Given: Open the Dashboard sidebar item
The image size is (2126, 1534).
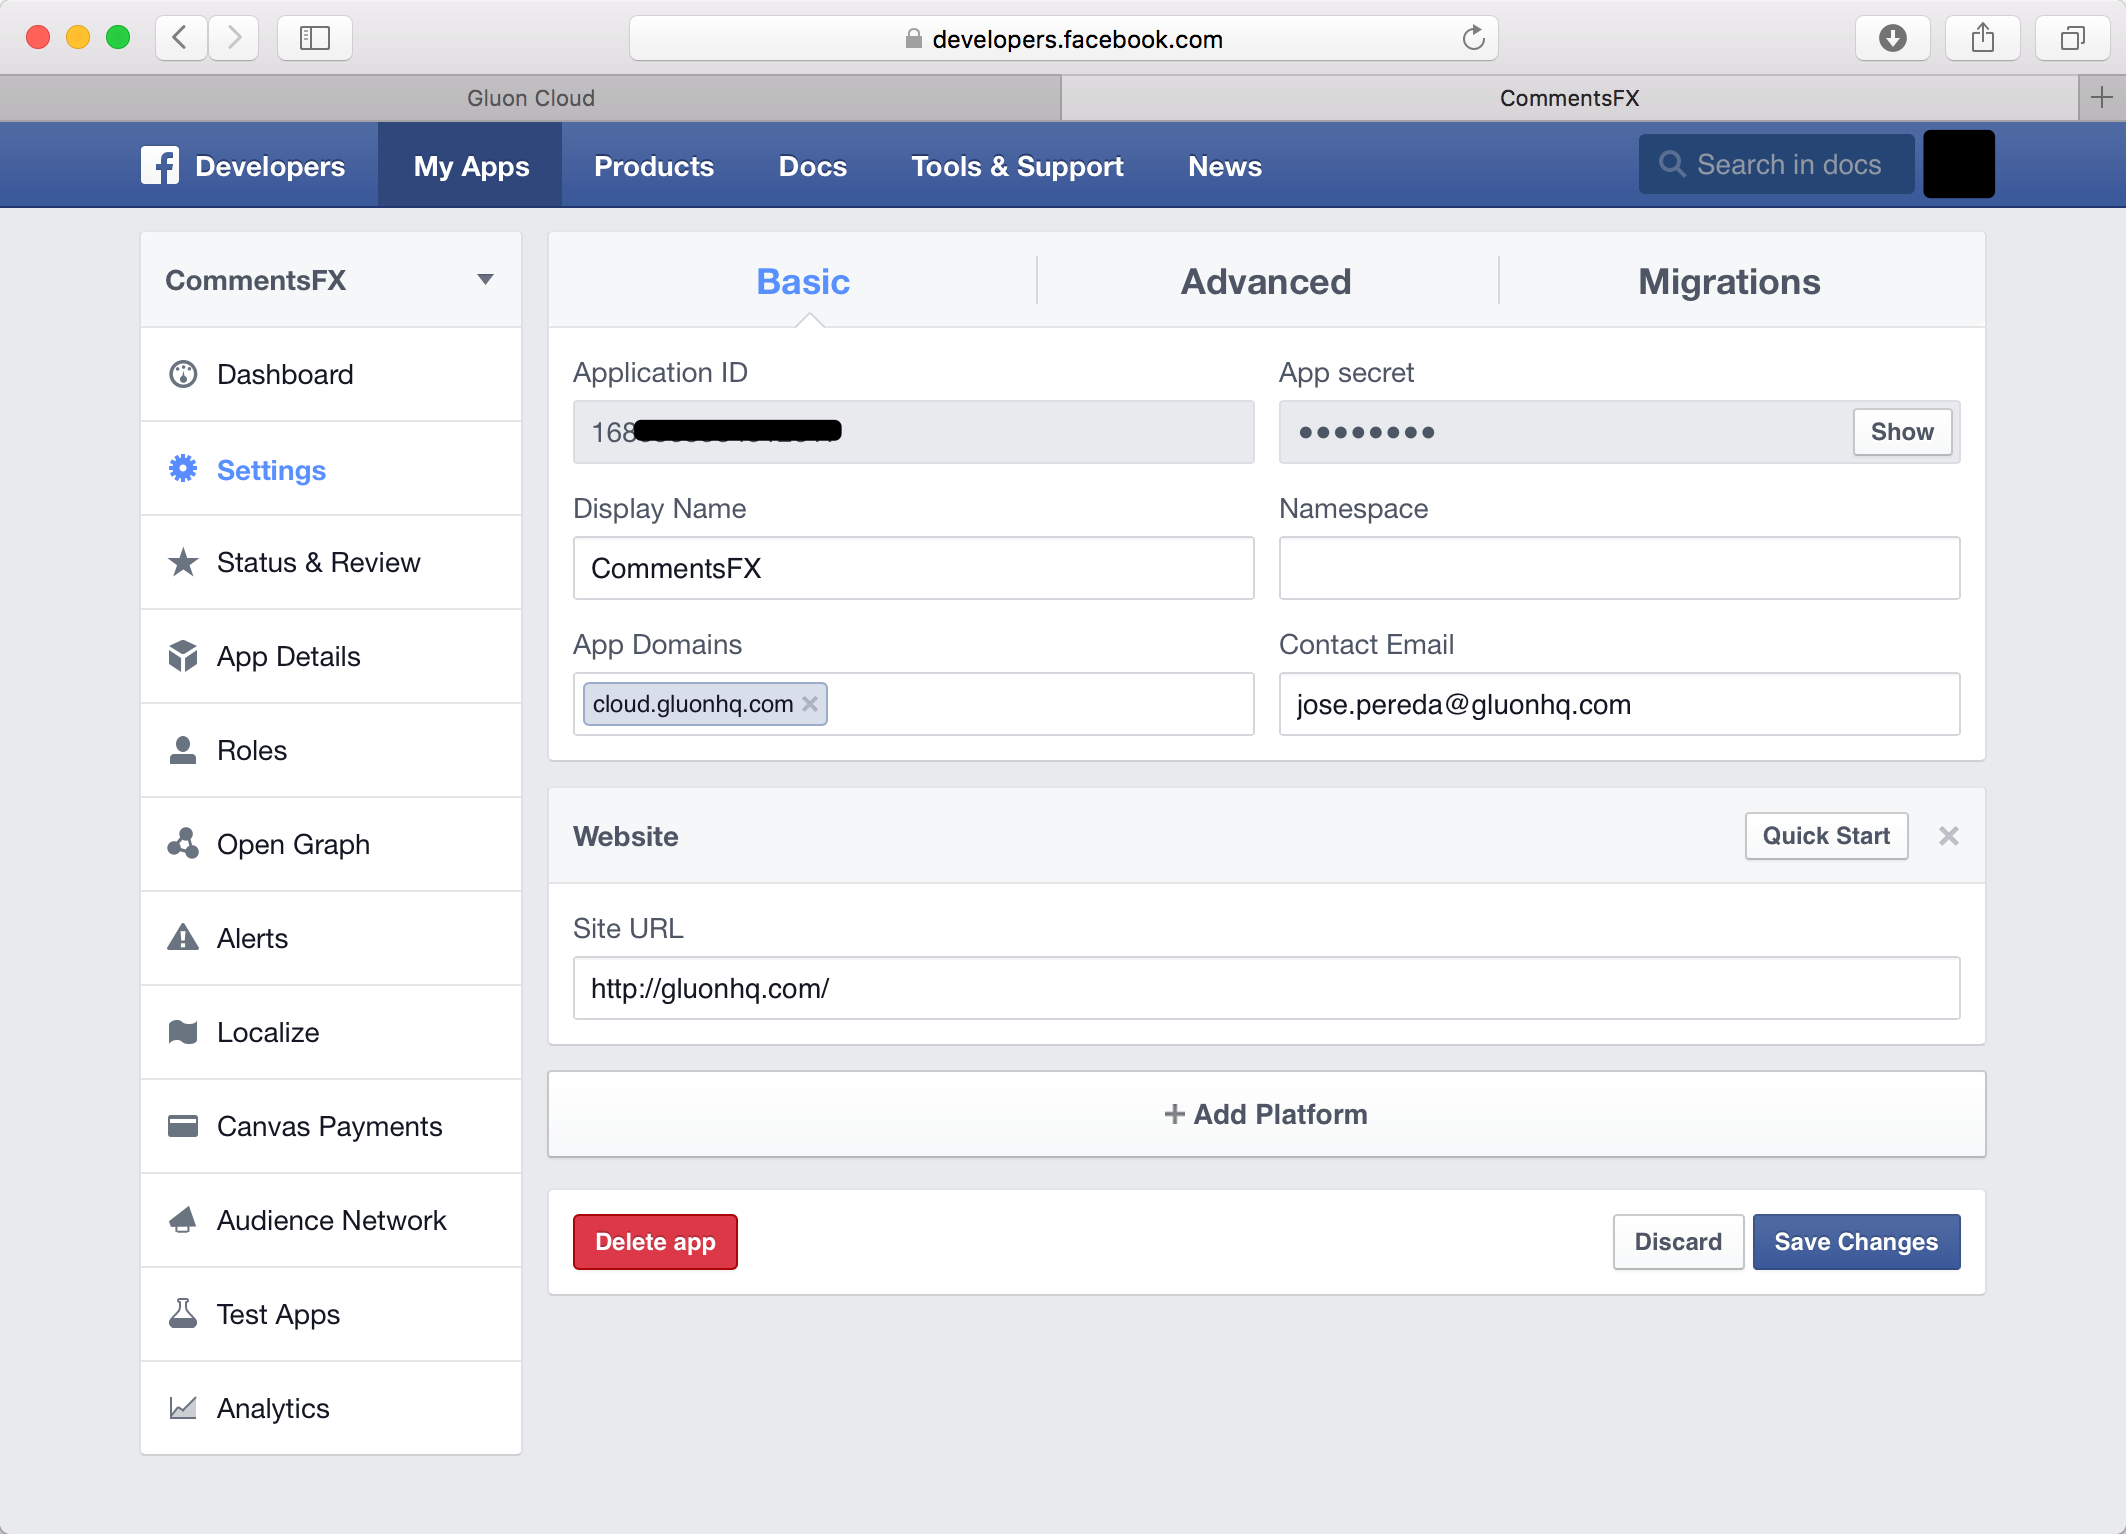Looking at the screenshot, I should pos(331,374).
